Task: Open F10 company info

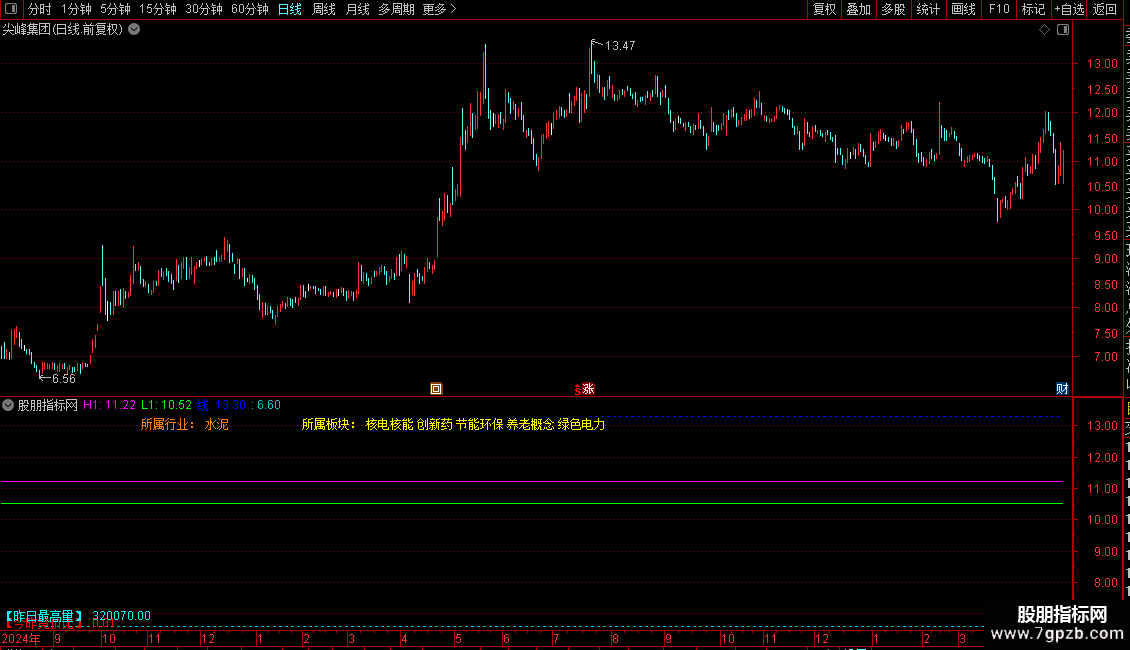Action: (x=999, y=9)
